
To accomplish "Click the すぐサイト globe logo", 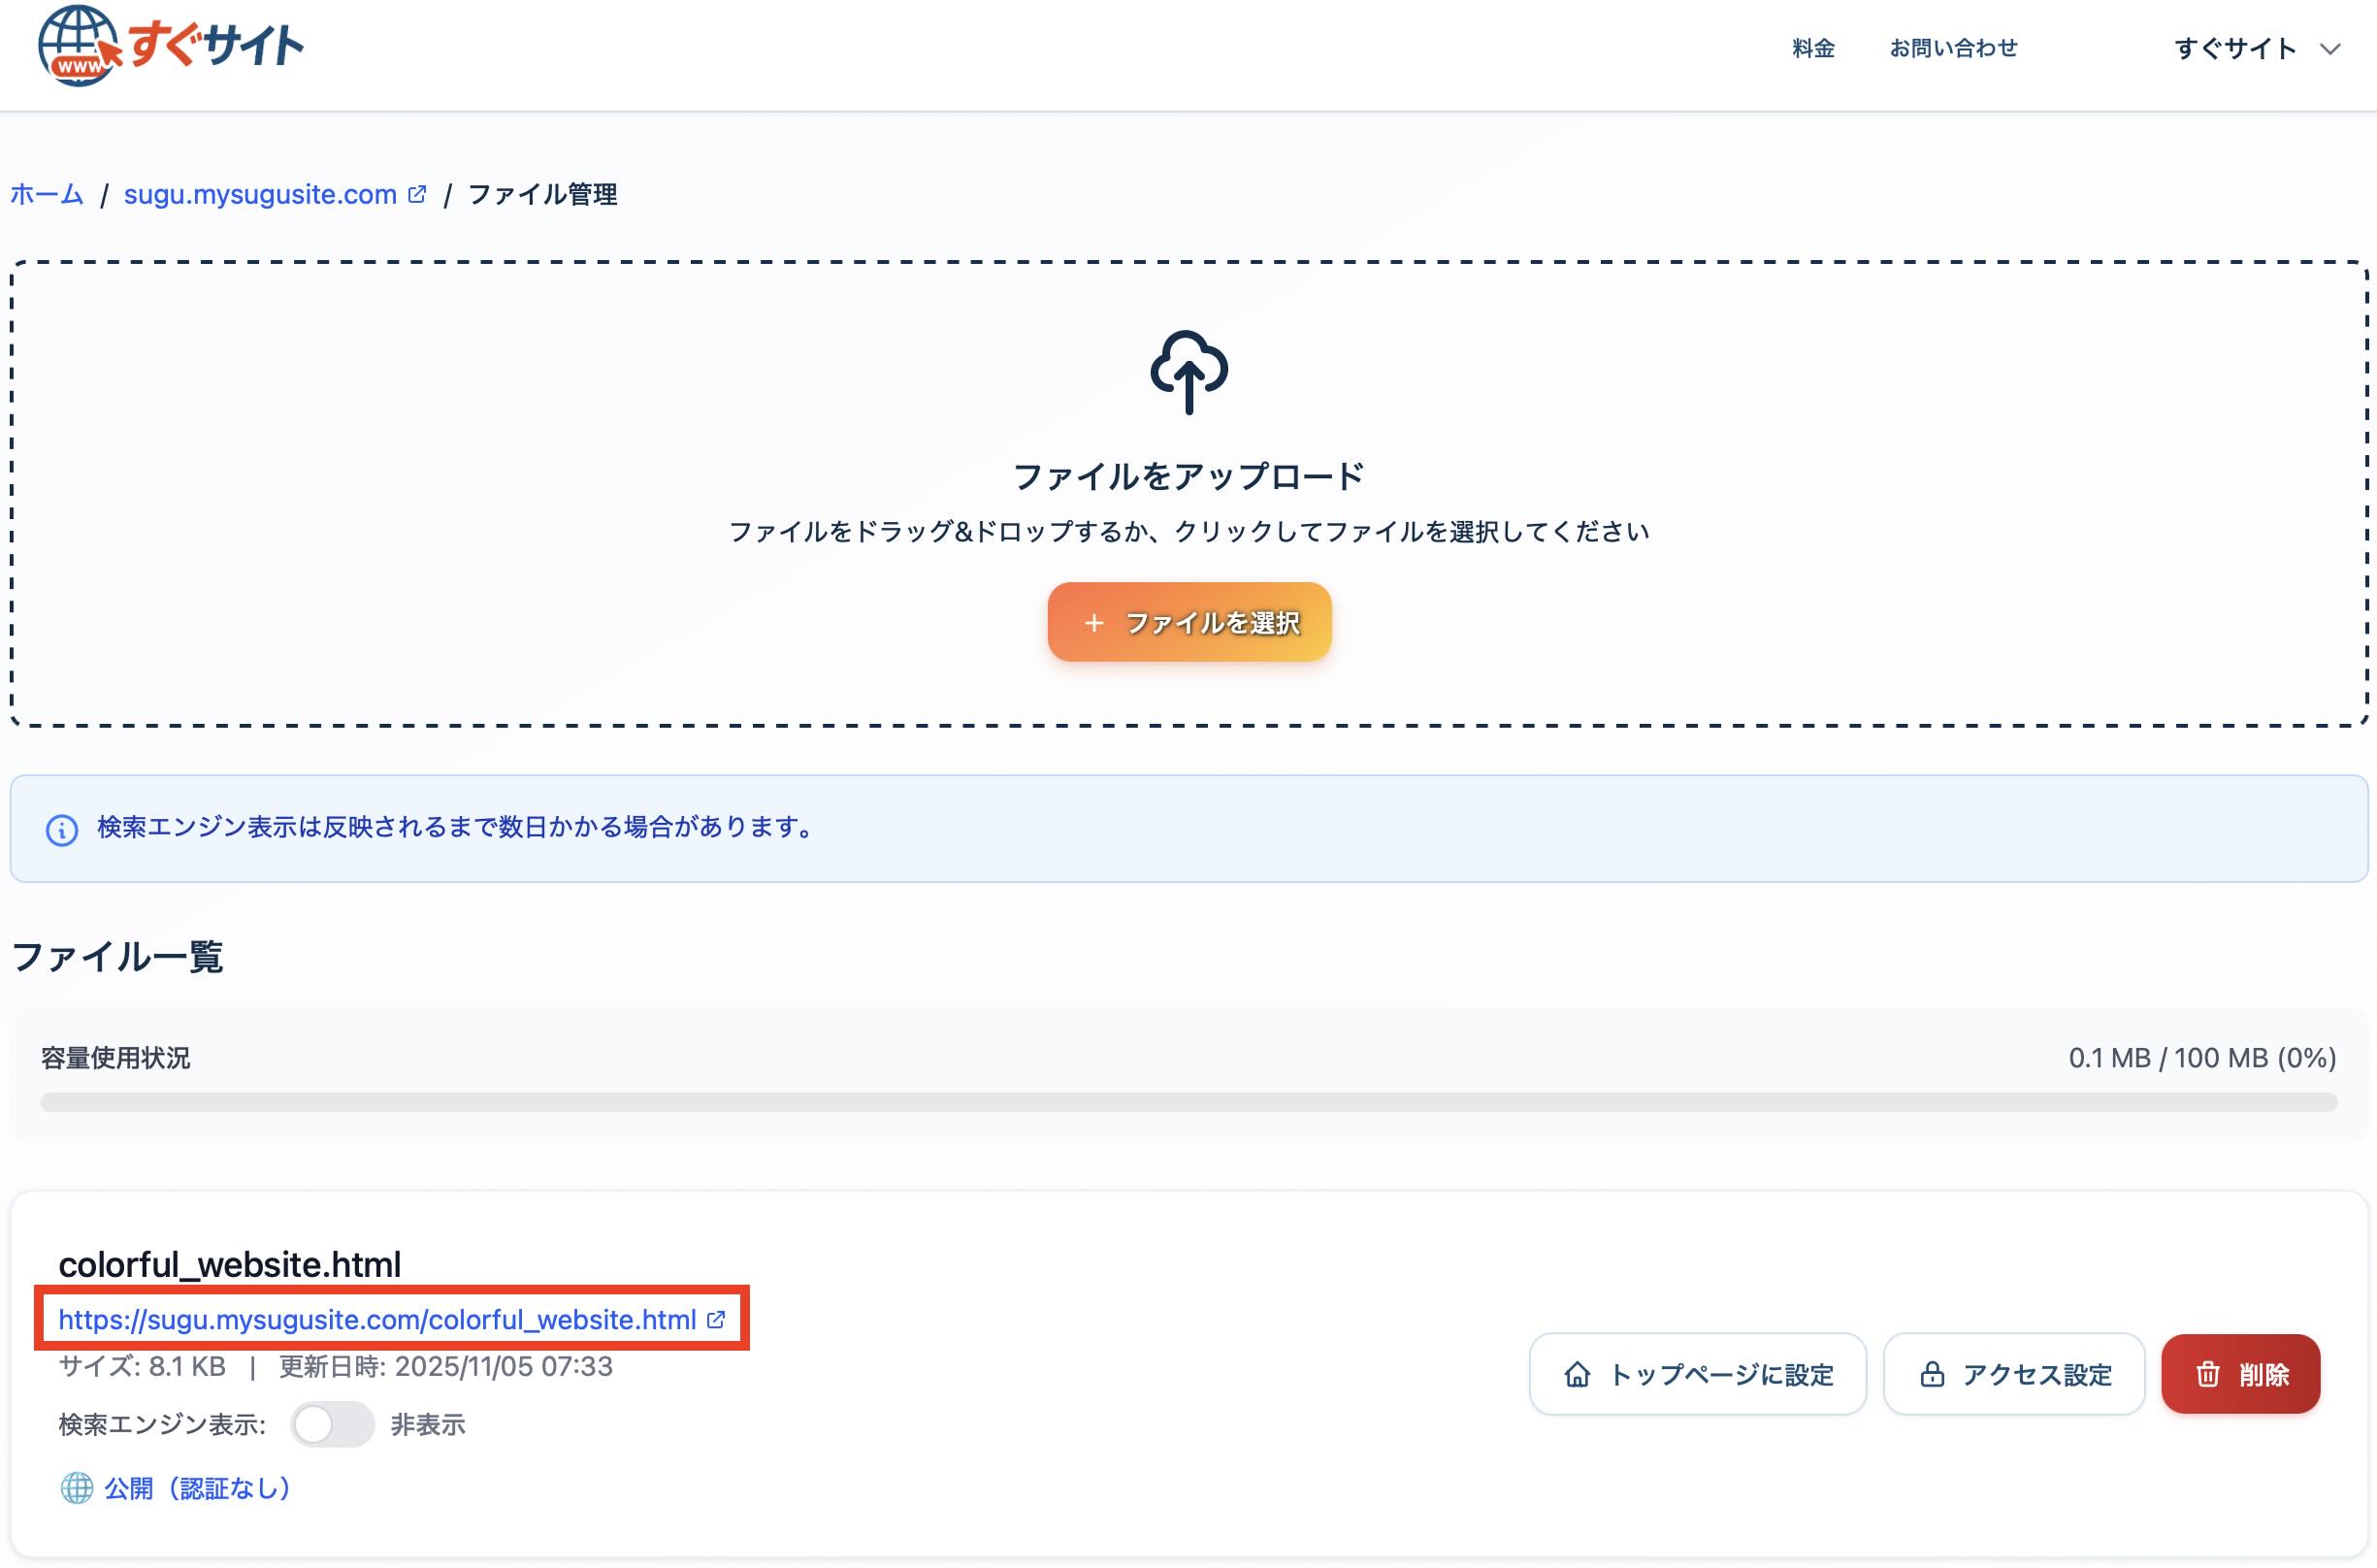I will coord(80,45).
